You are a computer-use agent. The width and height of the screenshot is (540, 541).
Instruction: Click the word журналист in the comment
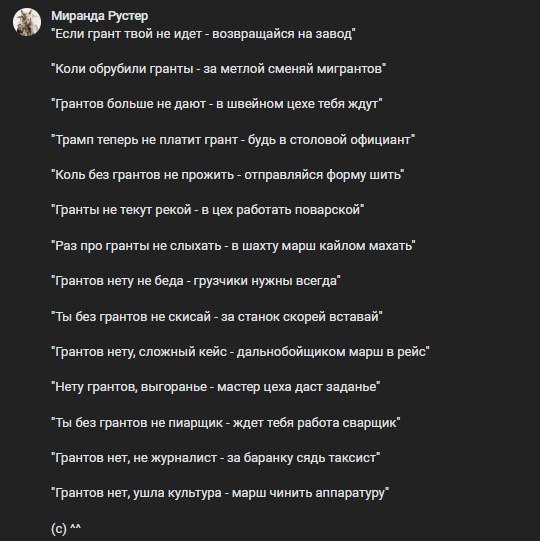click(x=183, y=458)
